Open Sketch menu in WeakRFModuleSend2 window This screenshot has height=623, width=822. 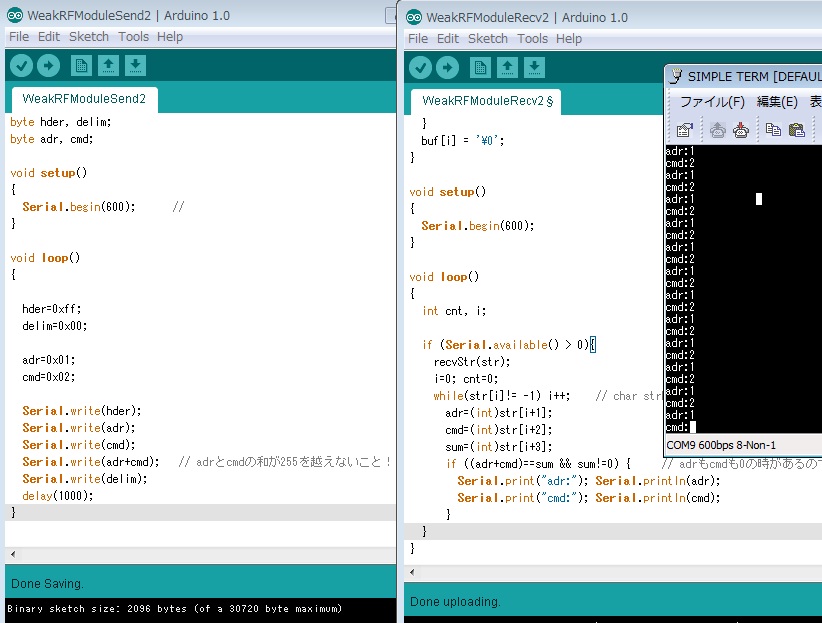pyautogui.click(x=89, y=37)
